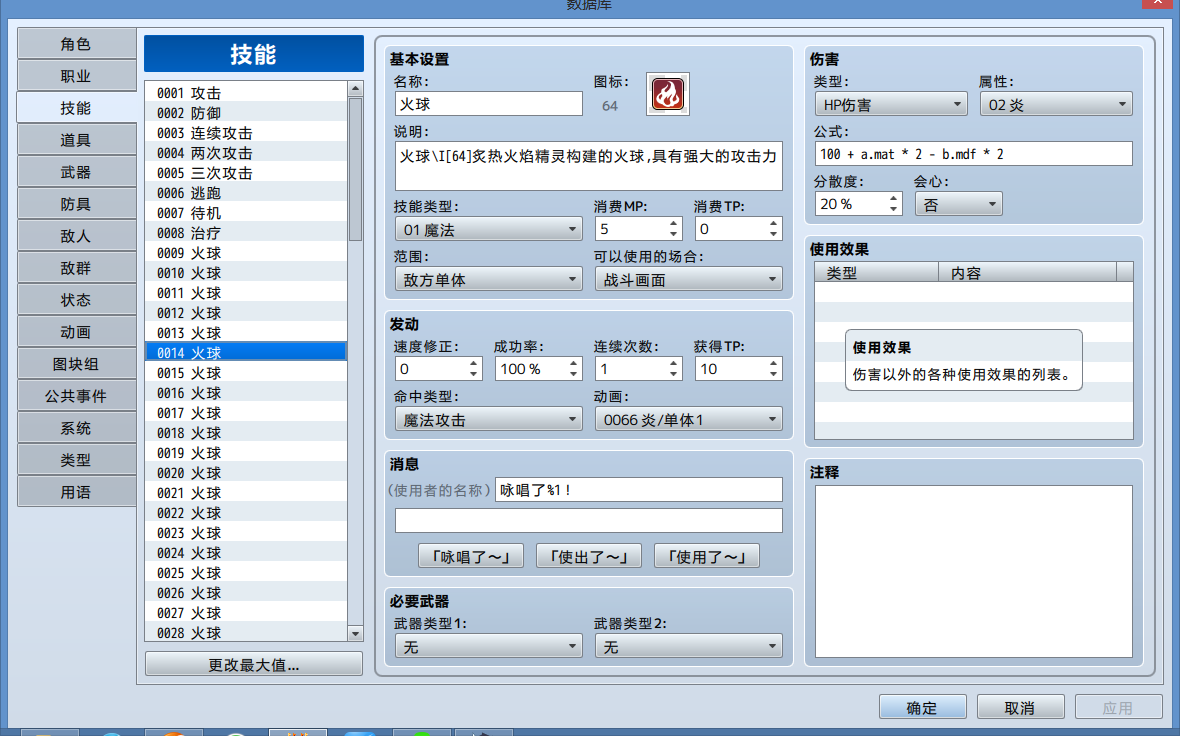Screen dimensions: 1180x736
Task: Insert the 「使出了～」 message template
Action: (x=588, y=557)
